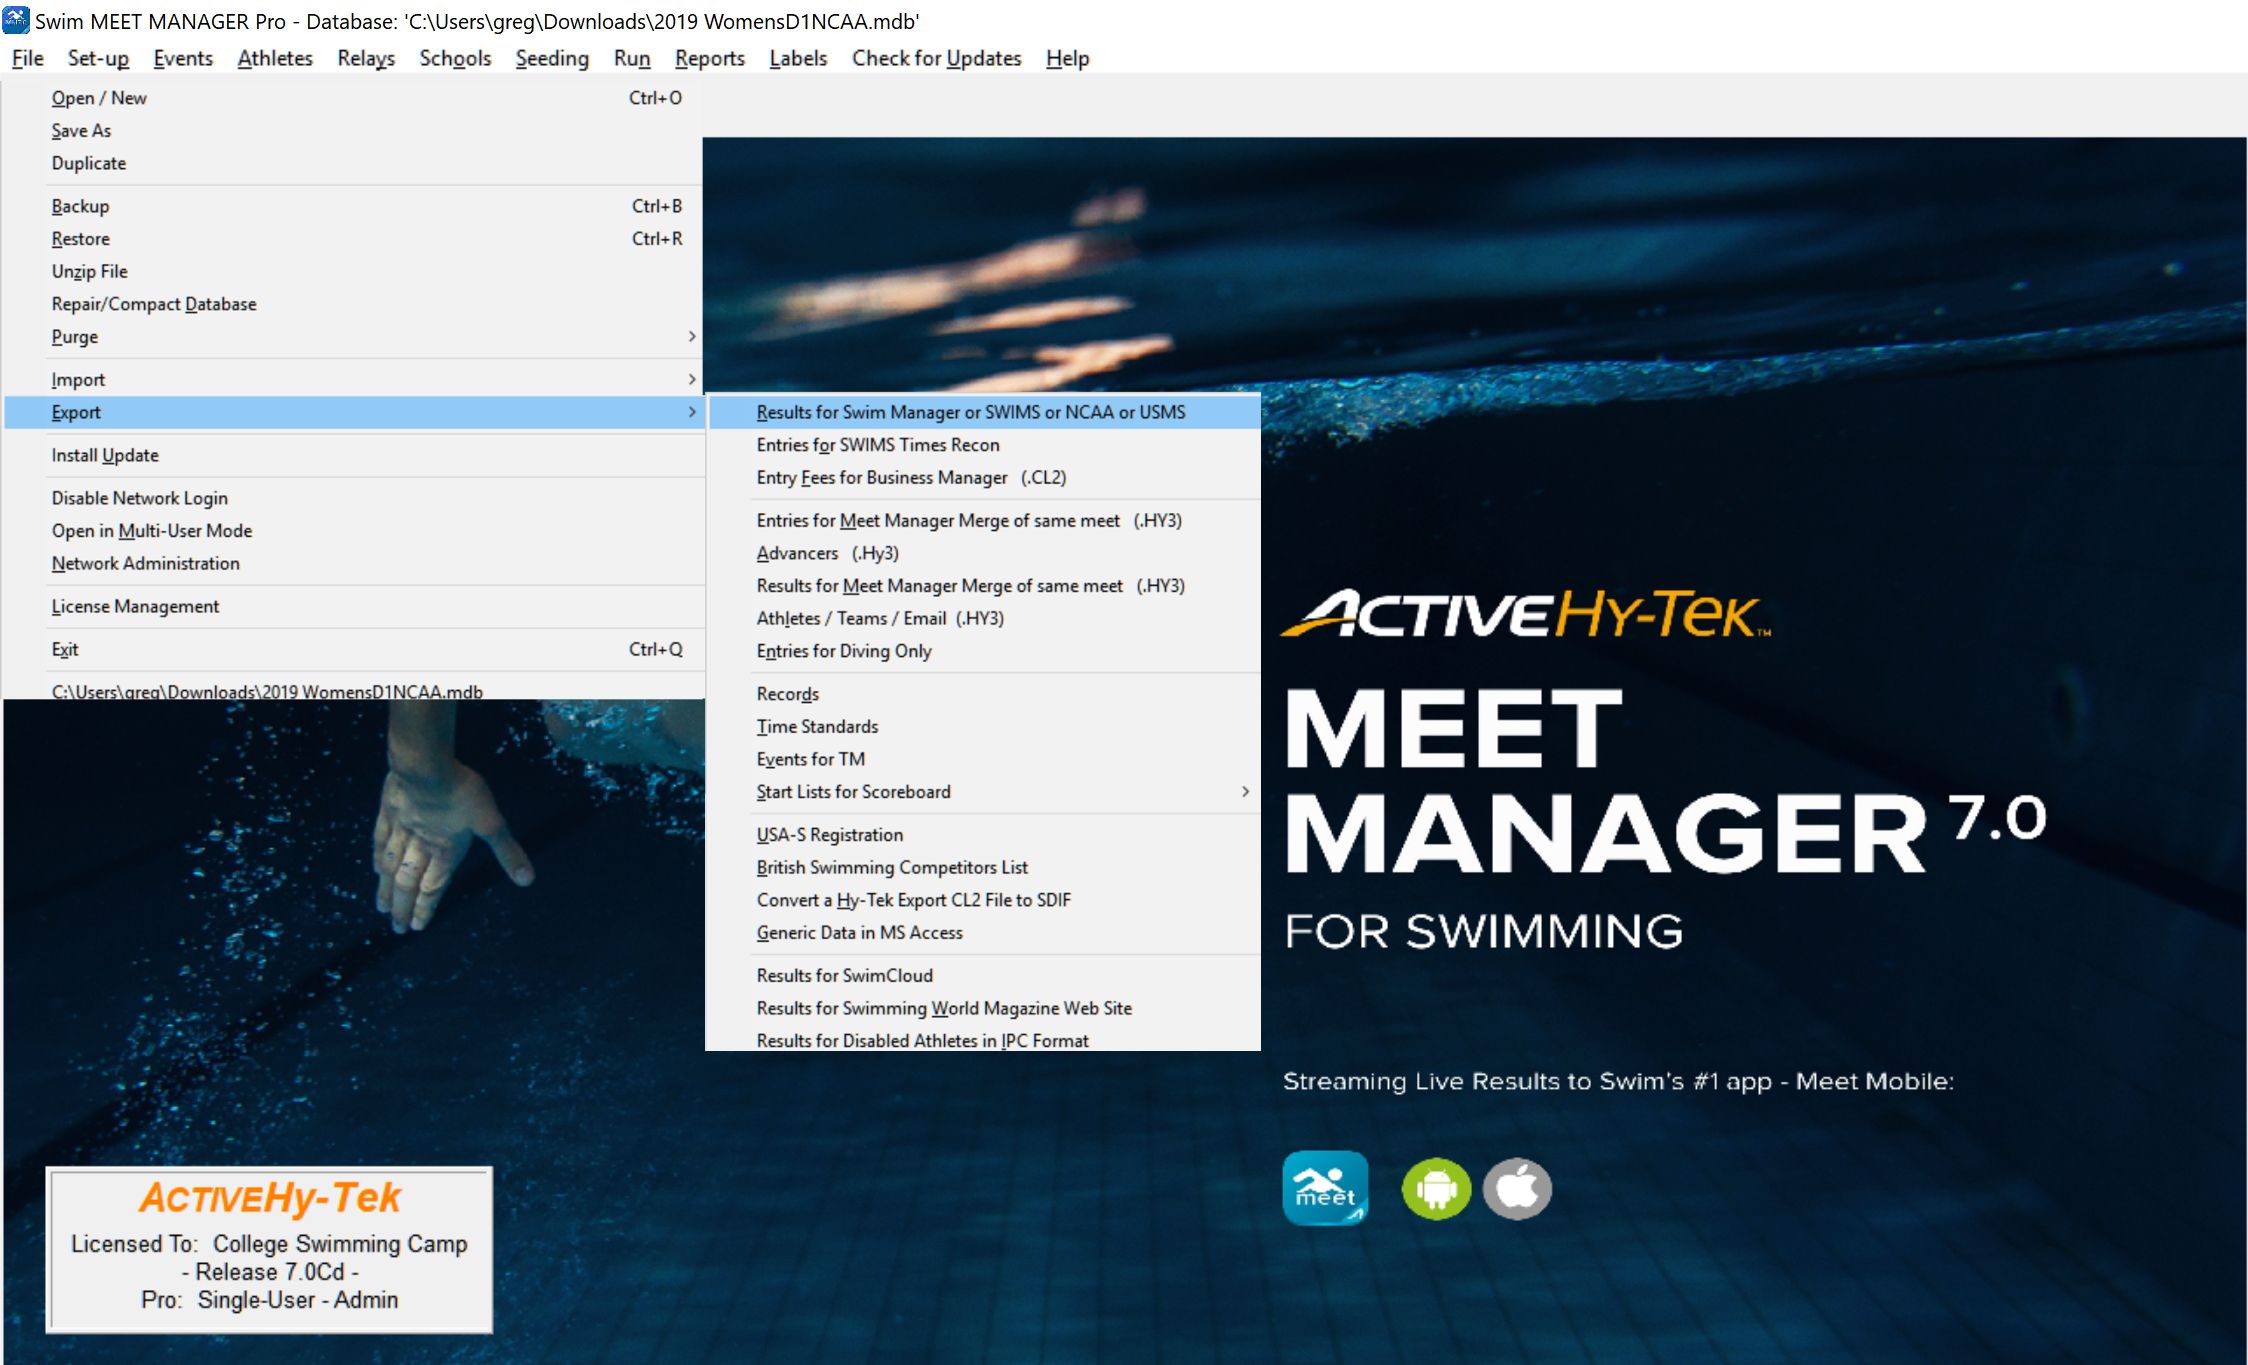
Task: Select Open in Multi-User Mode
Action: (x=354, y=531)
